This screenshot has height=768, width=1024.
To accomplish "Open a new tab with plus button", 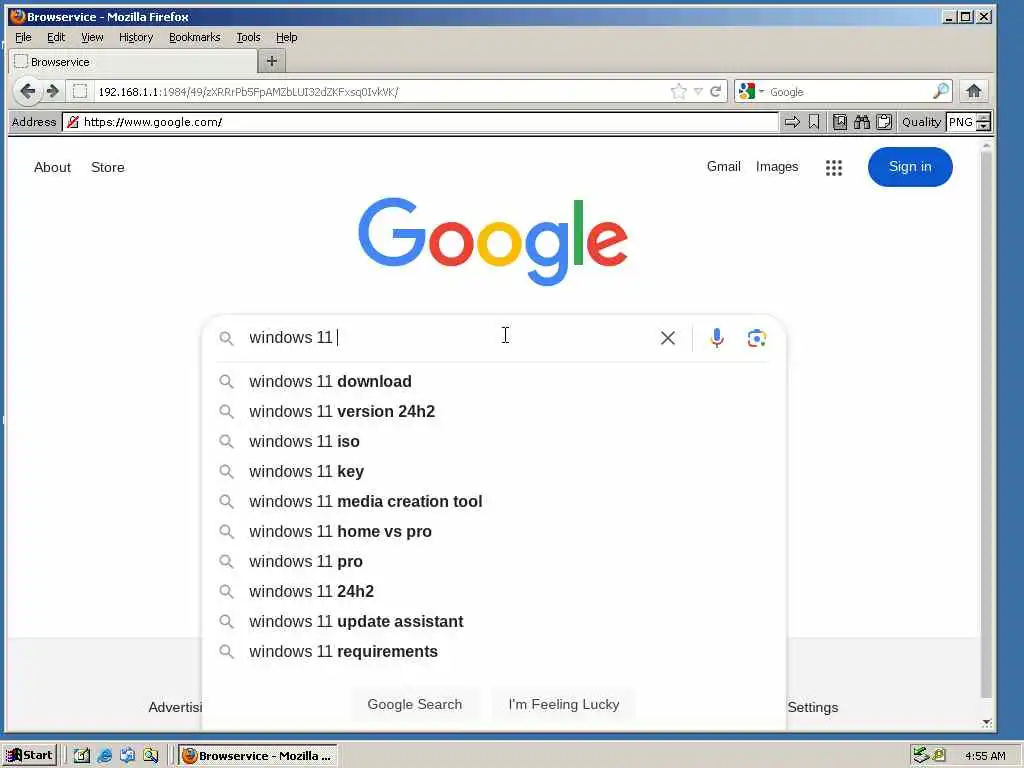I will point(272,61).
